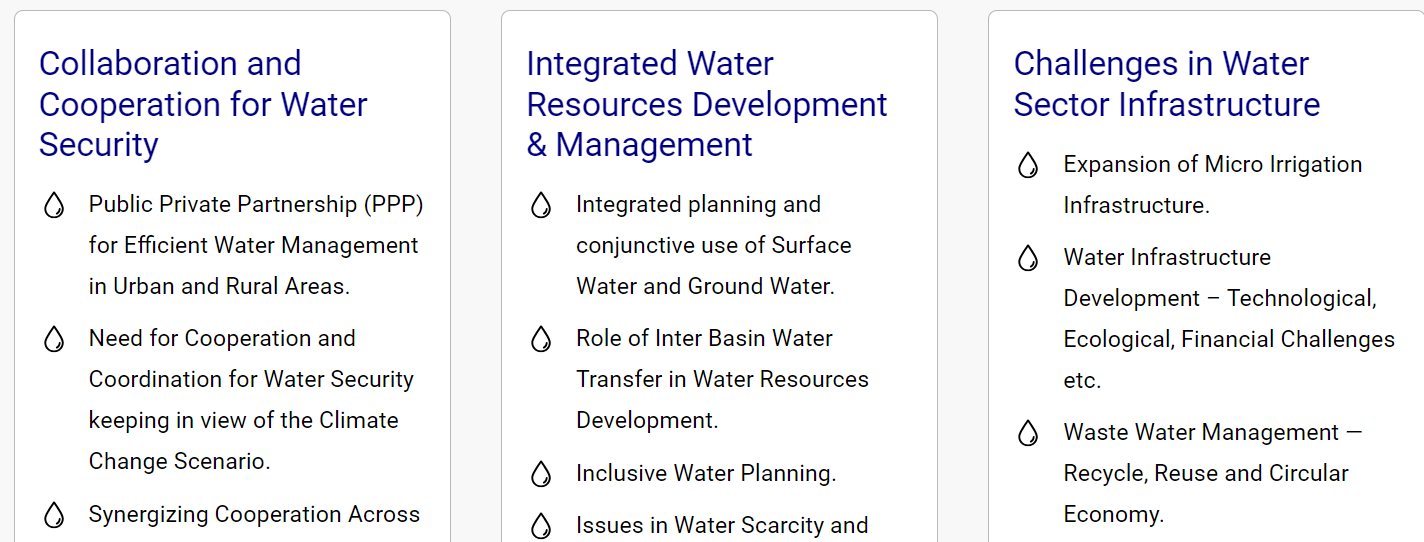Click the Water Infrastructure Development challenges text
This screenshot has width=1424, height=542.
click(1229, 319)
